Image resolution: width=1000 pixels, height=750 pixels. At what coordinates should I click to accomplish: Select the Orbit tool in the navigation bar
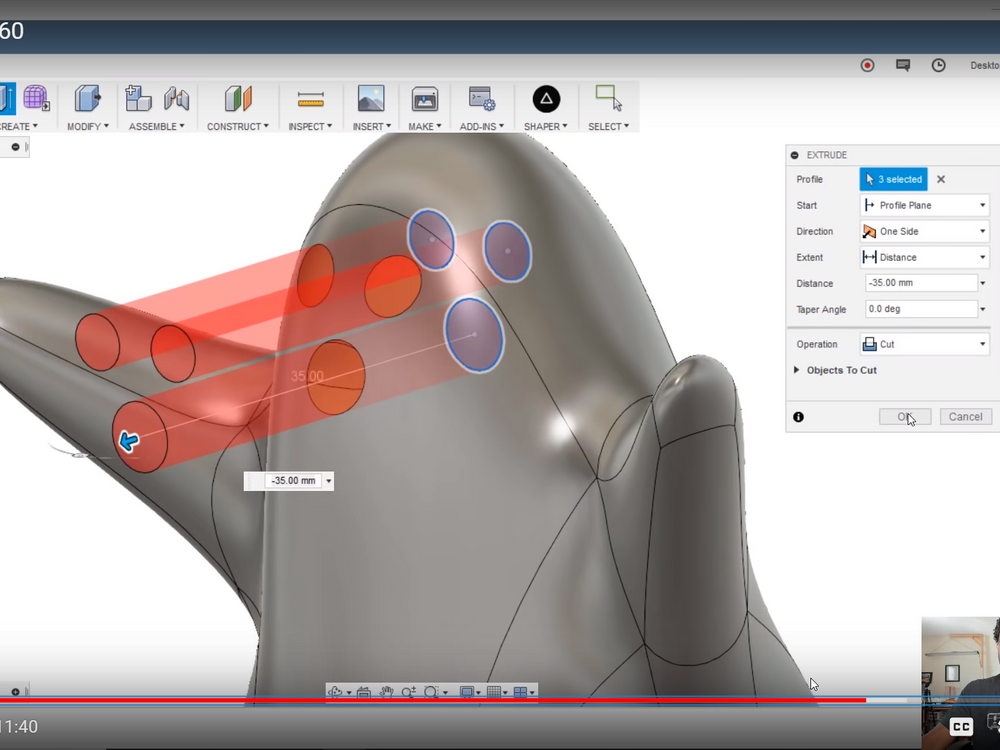click(334, 691)
